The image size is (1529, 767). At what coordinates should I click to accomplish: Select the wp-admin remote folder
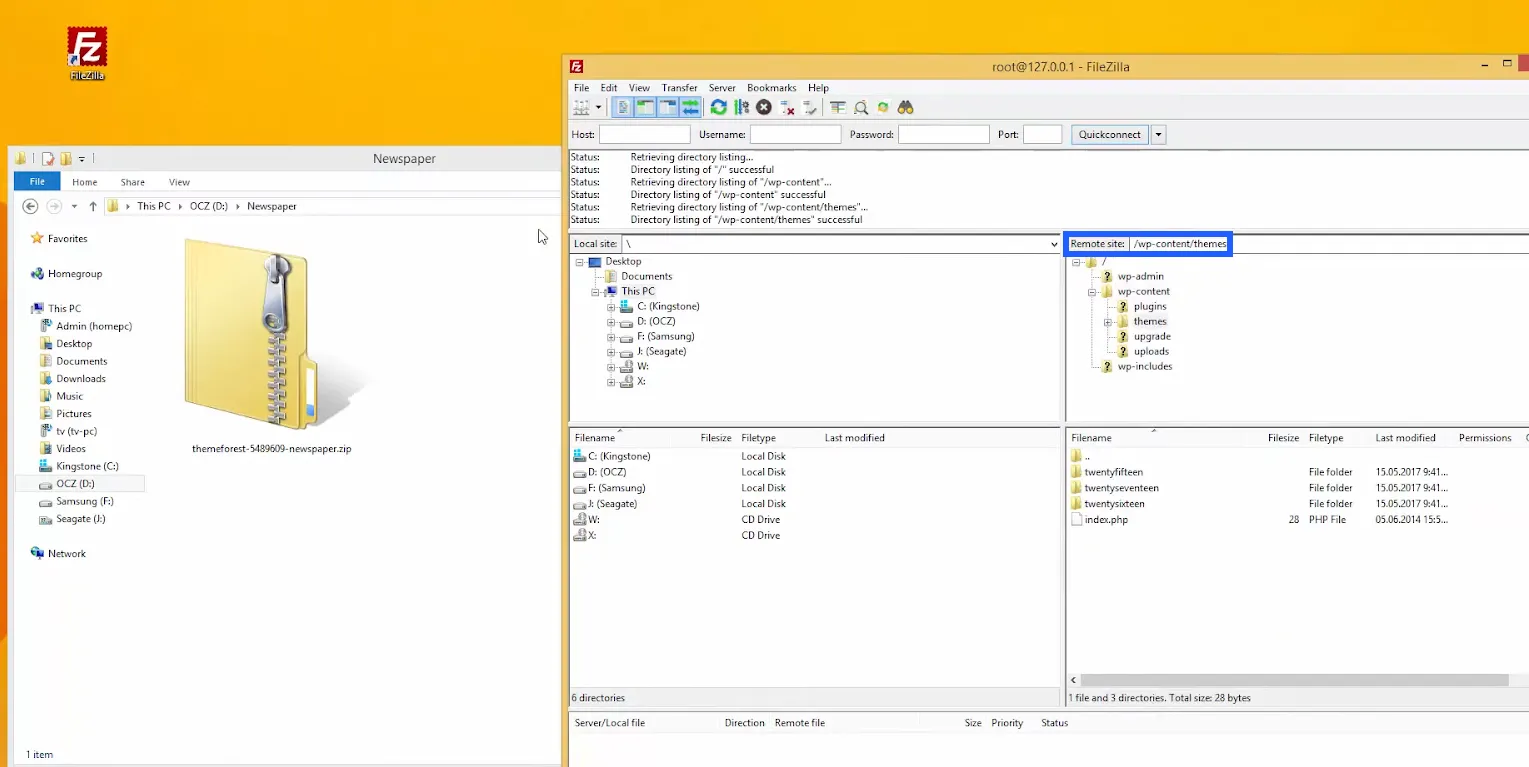[1140, 276]
